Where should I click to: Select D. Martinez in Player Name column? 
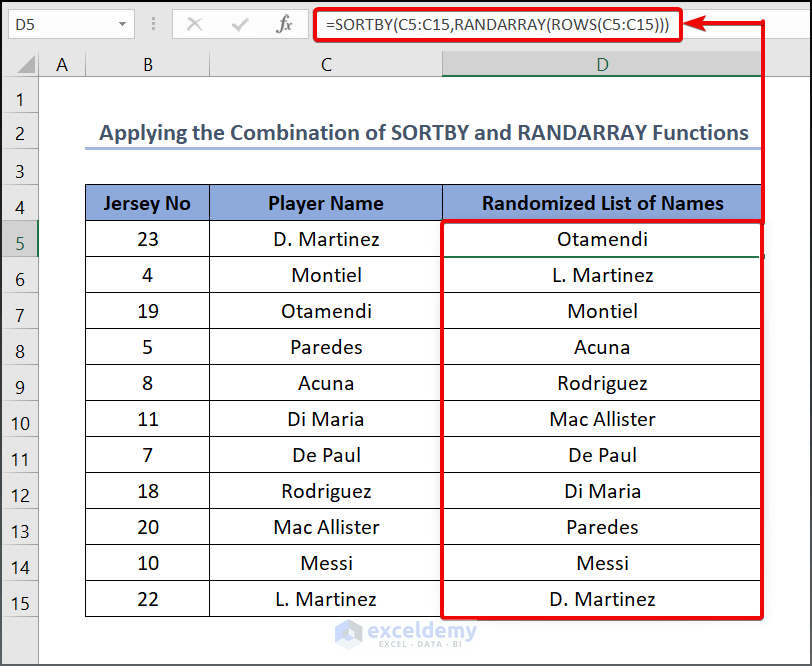tap(326, 239)
